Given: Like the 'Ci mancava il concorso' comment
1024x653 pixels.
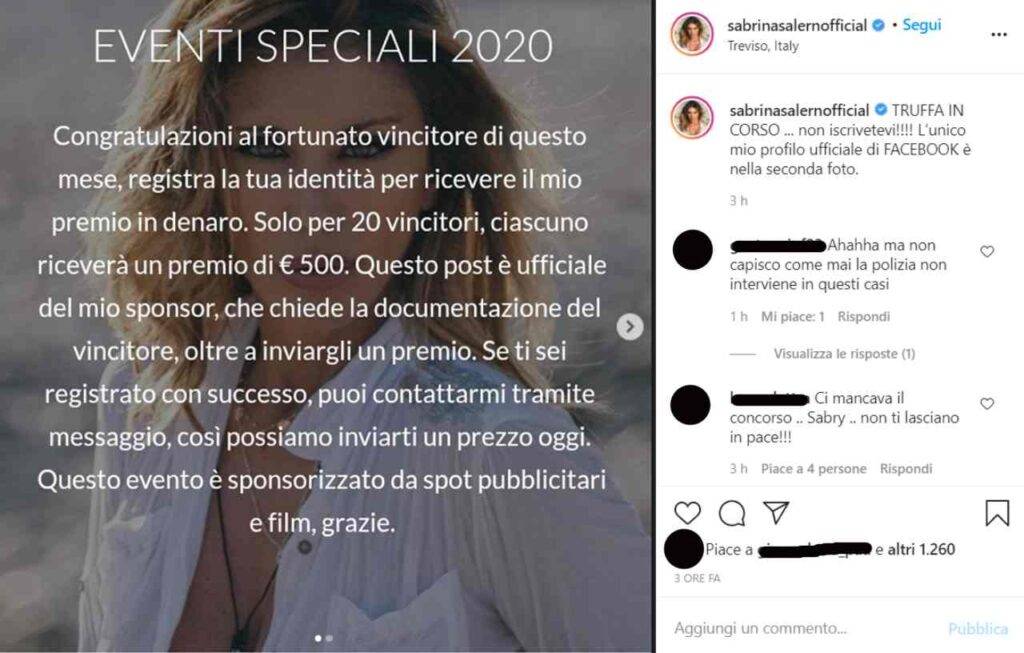Looking at the screenshot, I should click(987, 404).
